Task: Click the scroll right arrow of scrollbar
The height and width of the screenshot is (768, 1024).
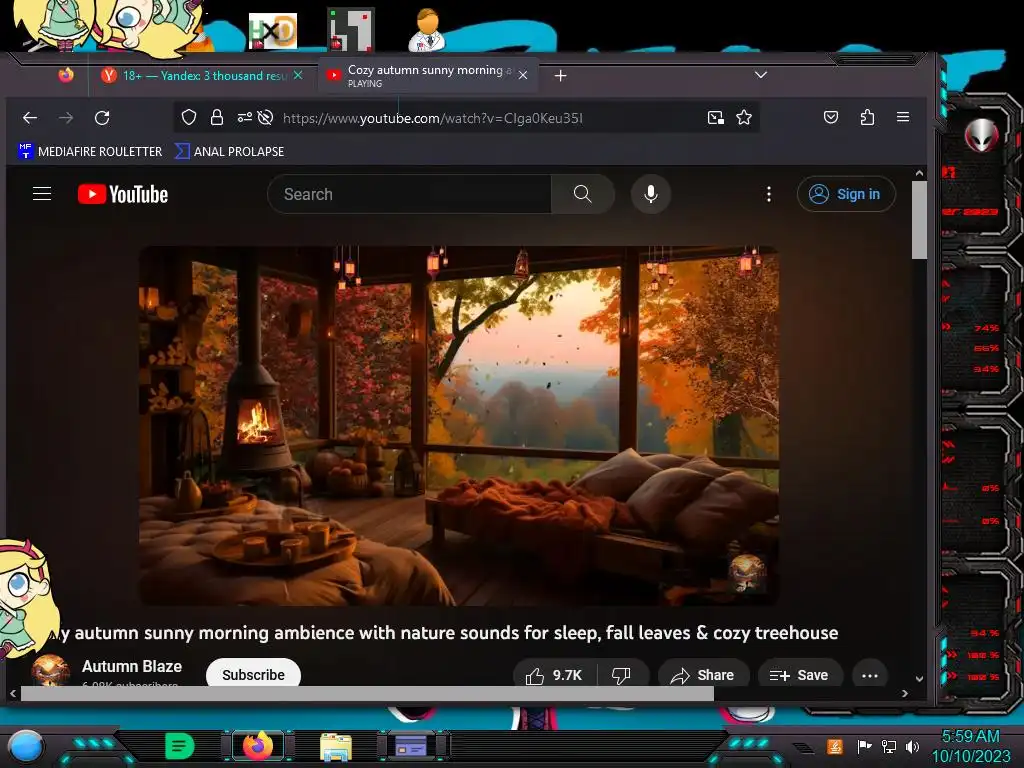Action: [x=904, y=694]
